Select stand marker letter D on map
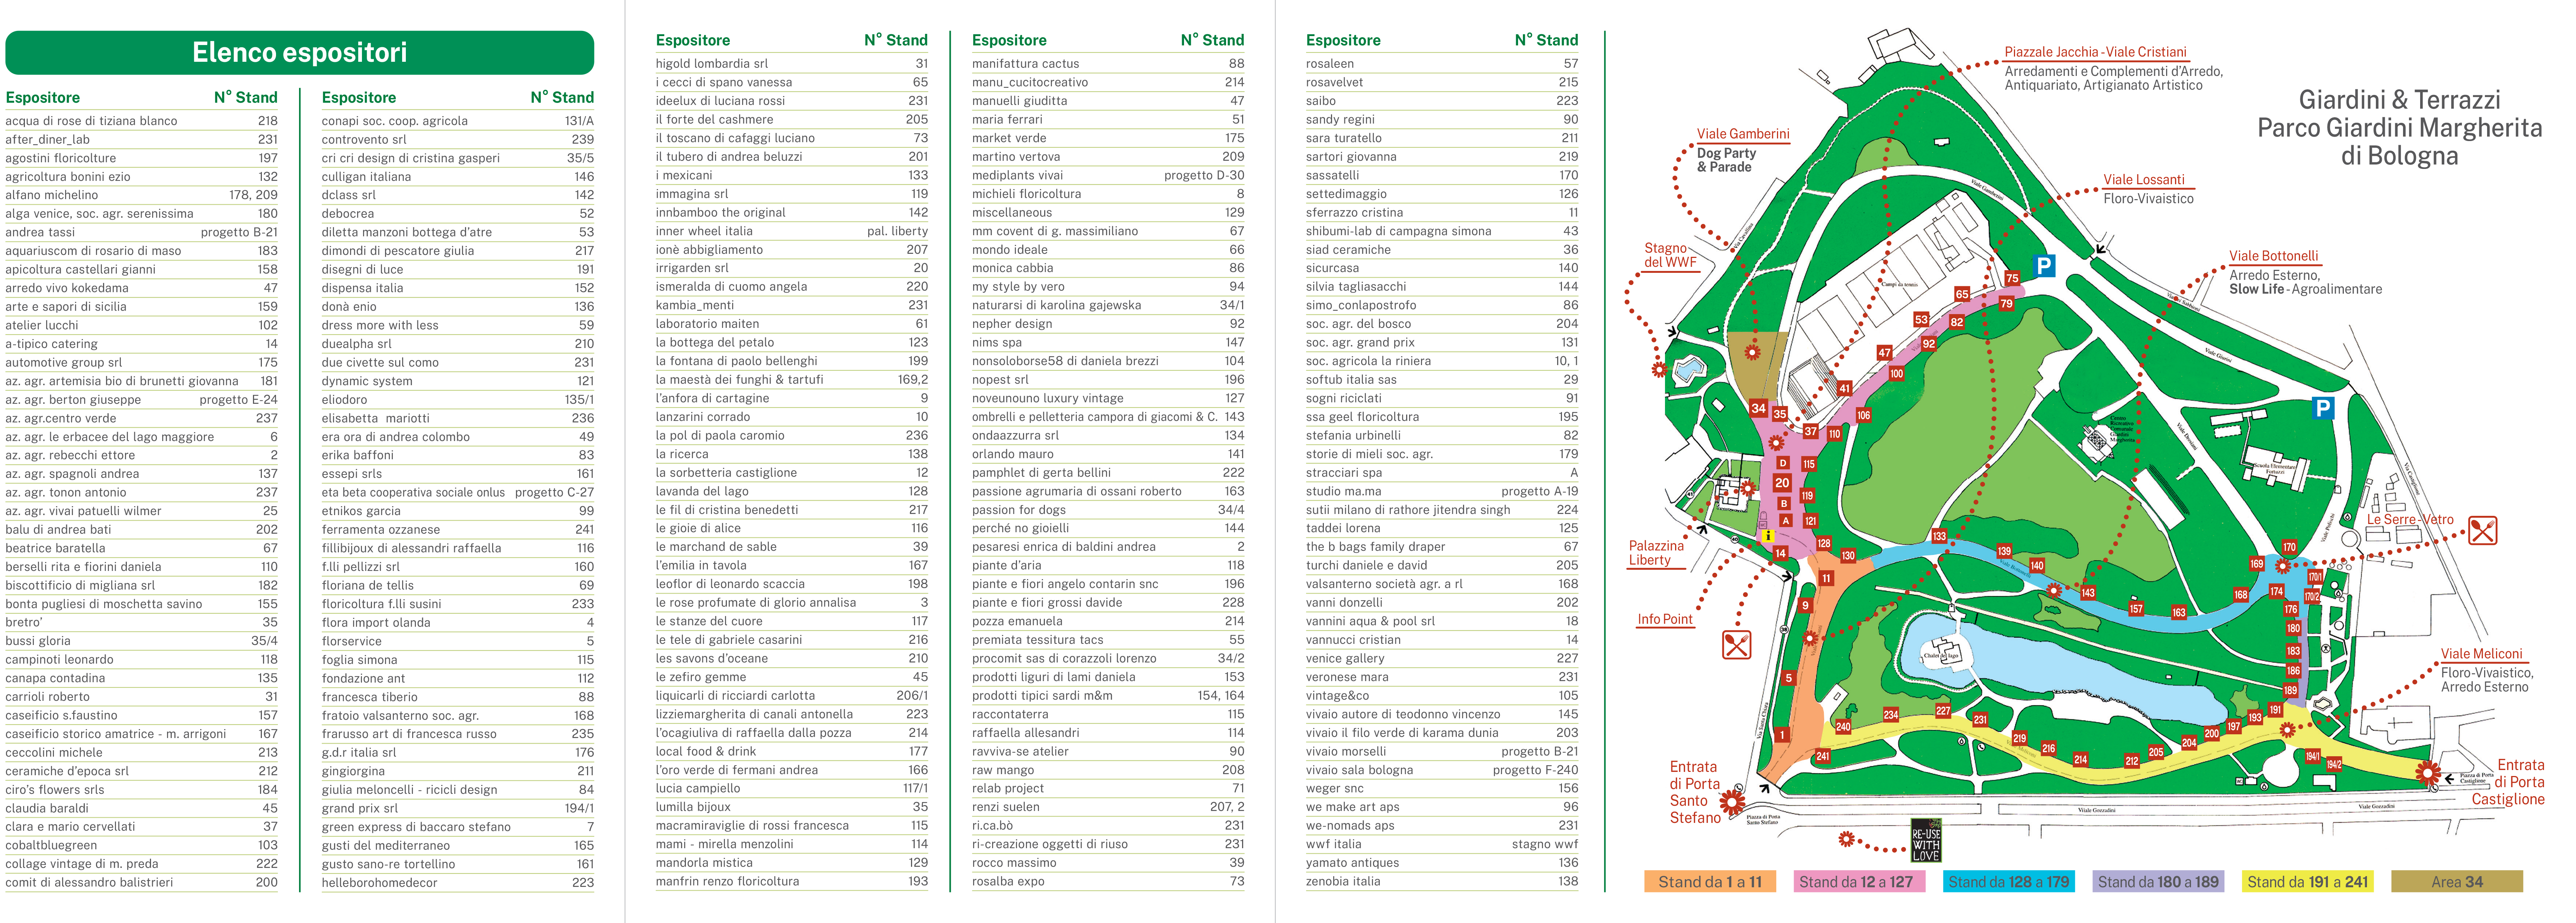2576x923 pixels. 1782,463
